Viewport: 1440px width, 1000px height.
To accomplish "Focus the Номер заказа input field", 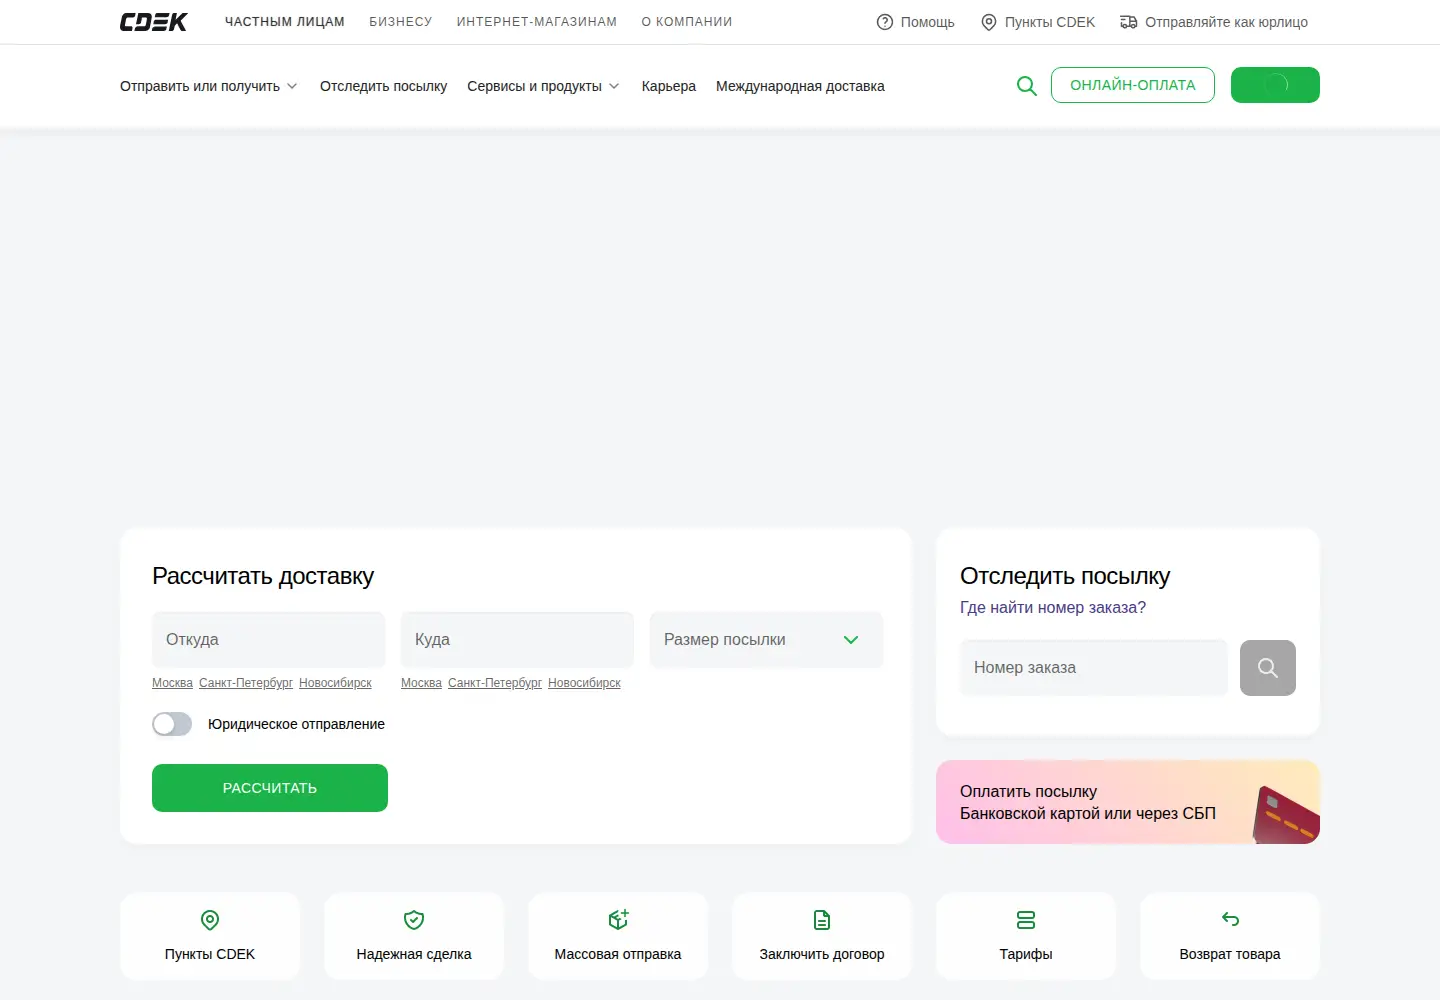I will (x=1094, y=668).
